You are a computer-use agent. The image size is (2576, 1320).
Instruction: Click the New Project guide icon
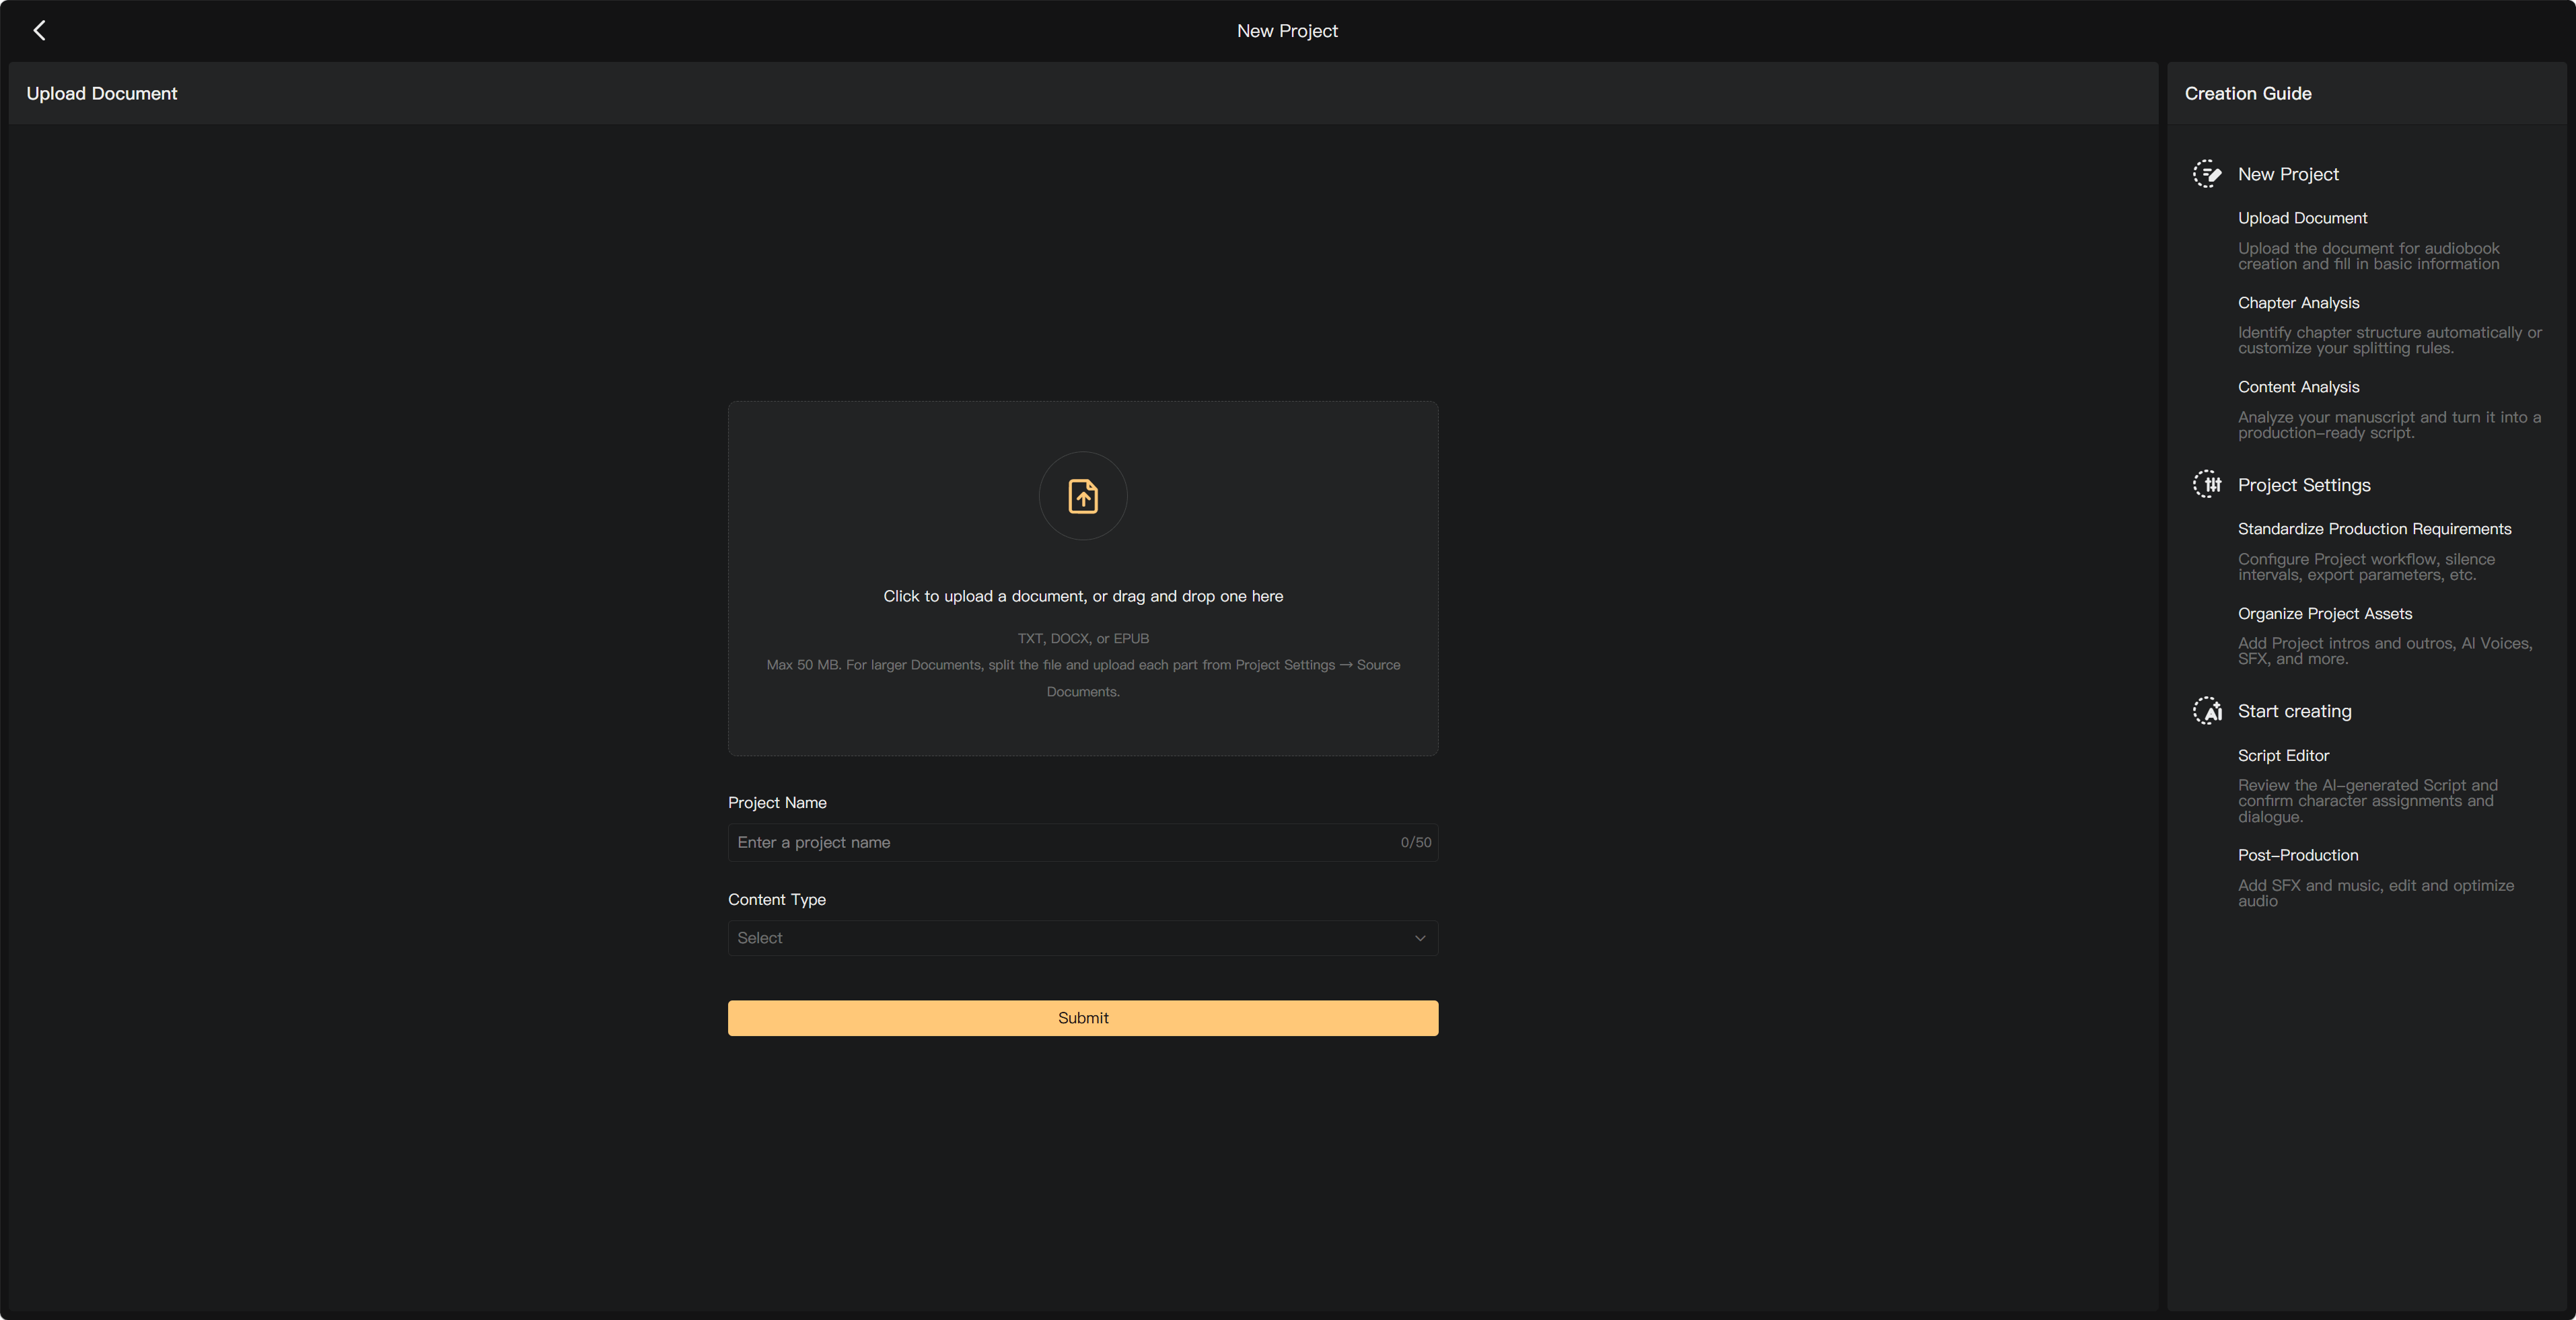pyautogui.click(x=2207, y=174)
